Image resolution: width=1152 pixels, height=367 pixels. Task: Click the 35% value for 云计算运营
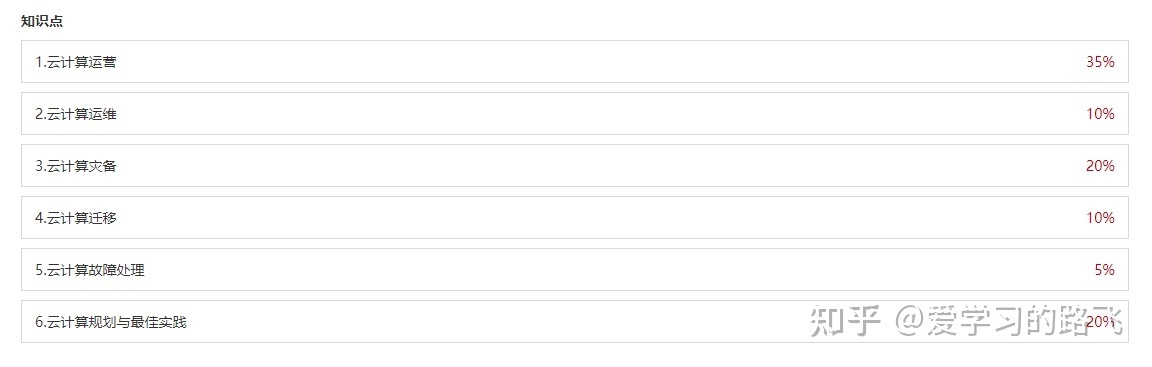pos(1100,62)
